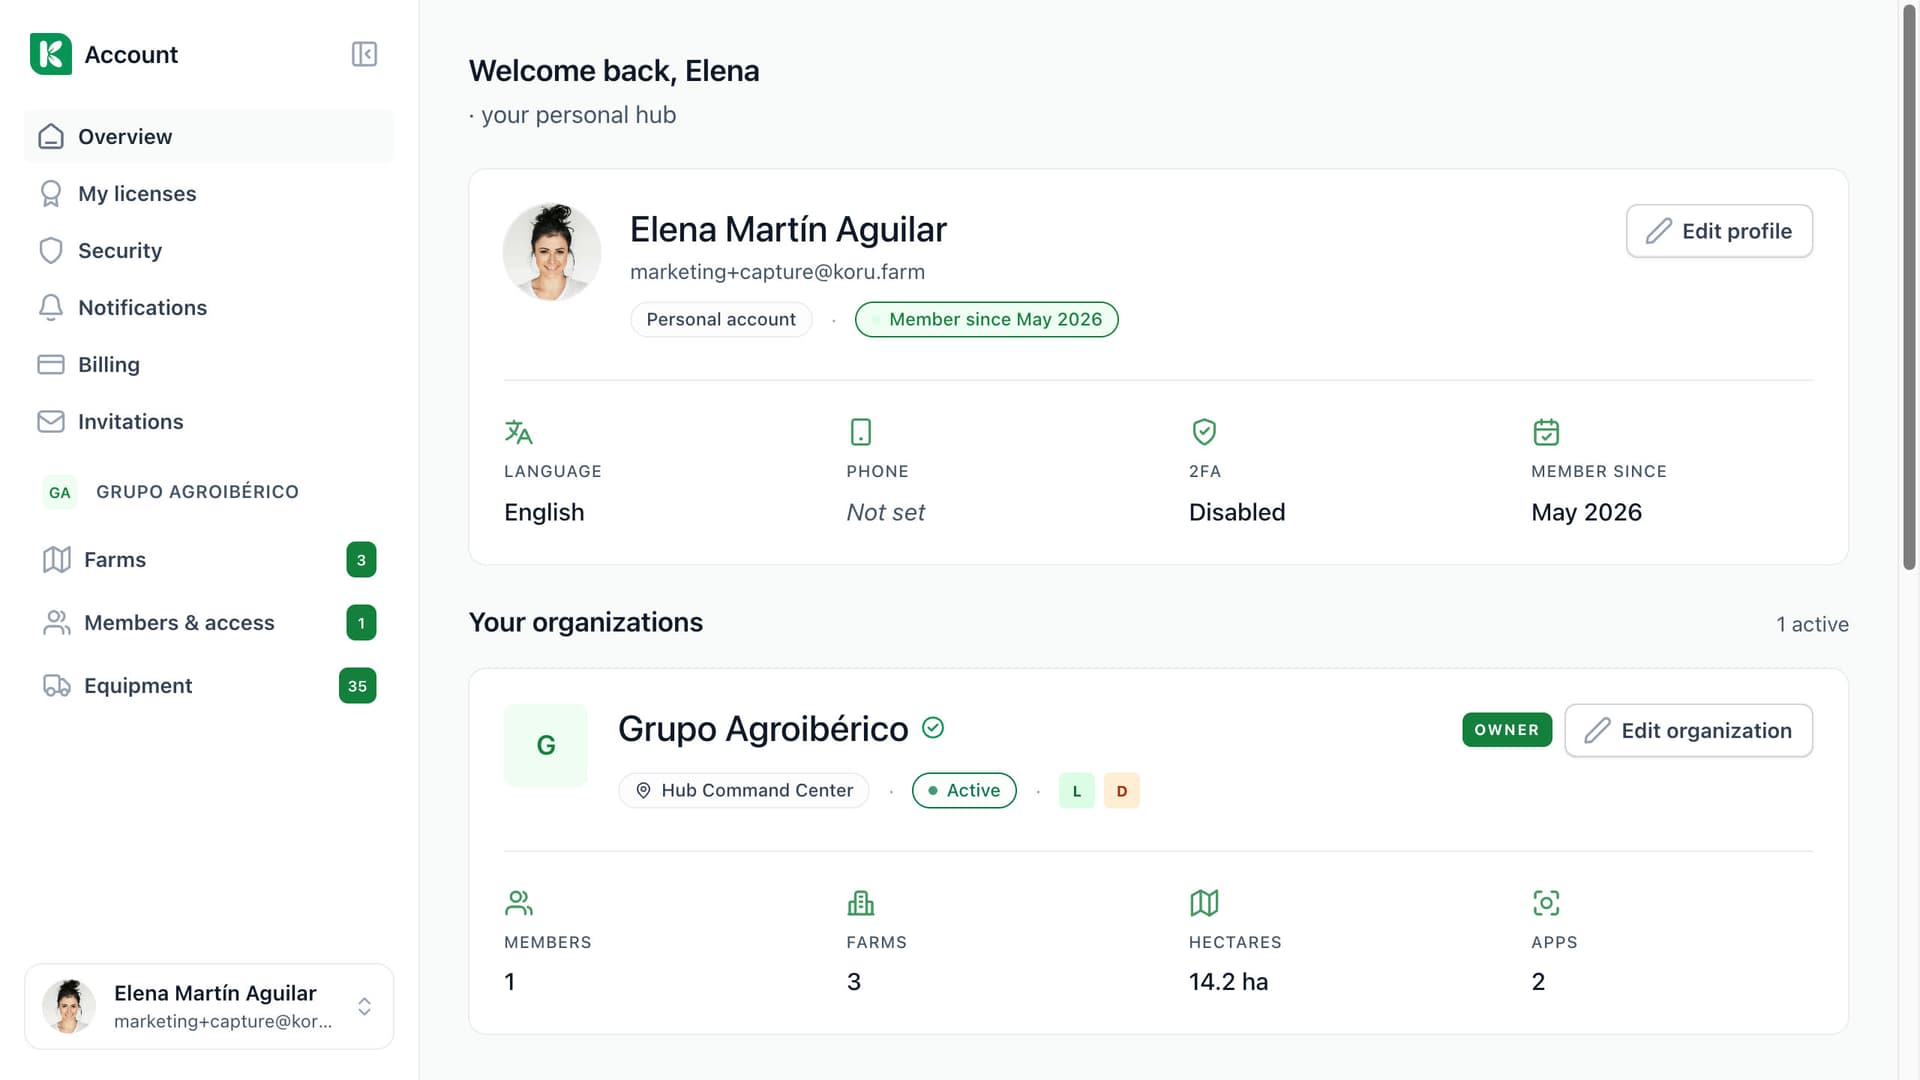Click the GA organization badge

[60, 492]
